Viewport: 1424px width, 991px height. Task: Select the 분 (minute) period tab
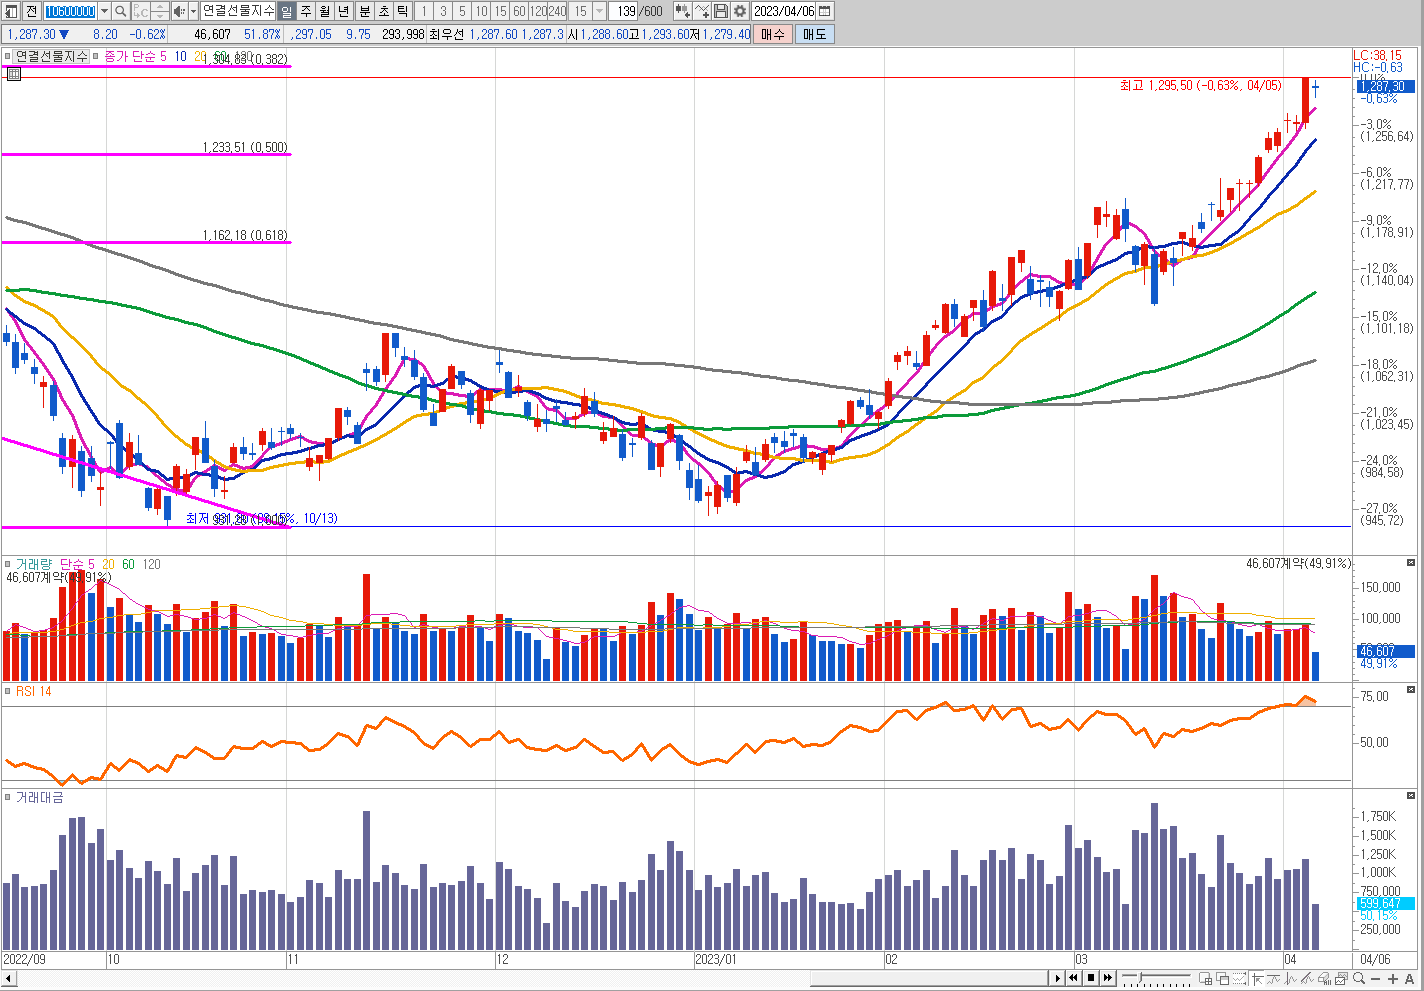[364, 11]
